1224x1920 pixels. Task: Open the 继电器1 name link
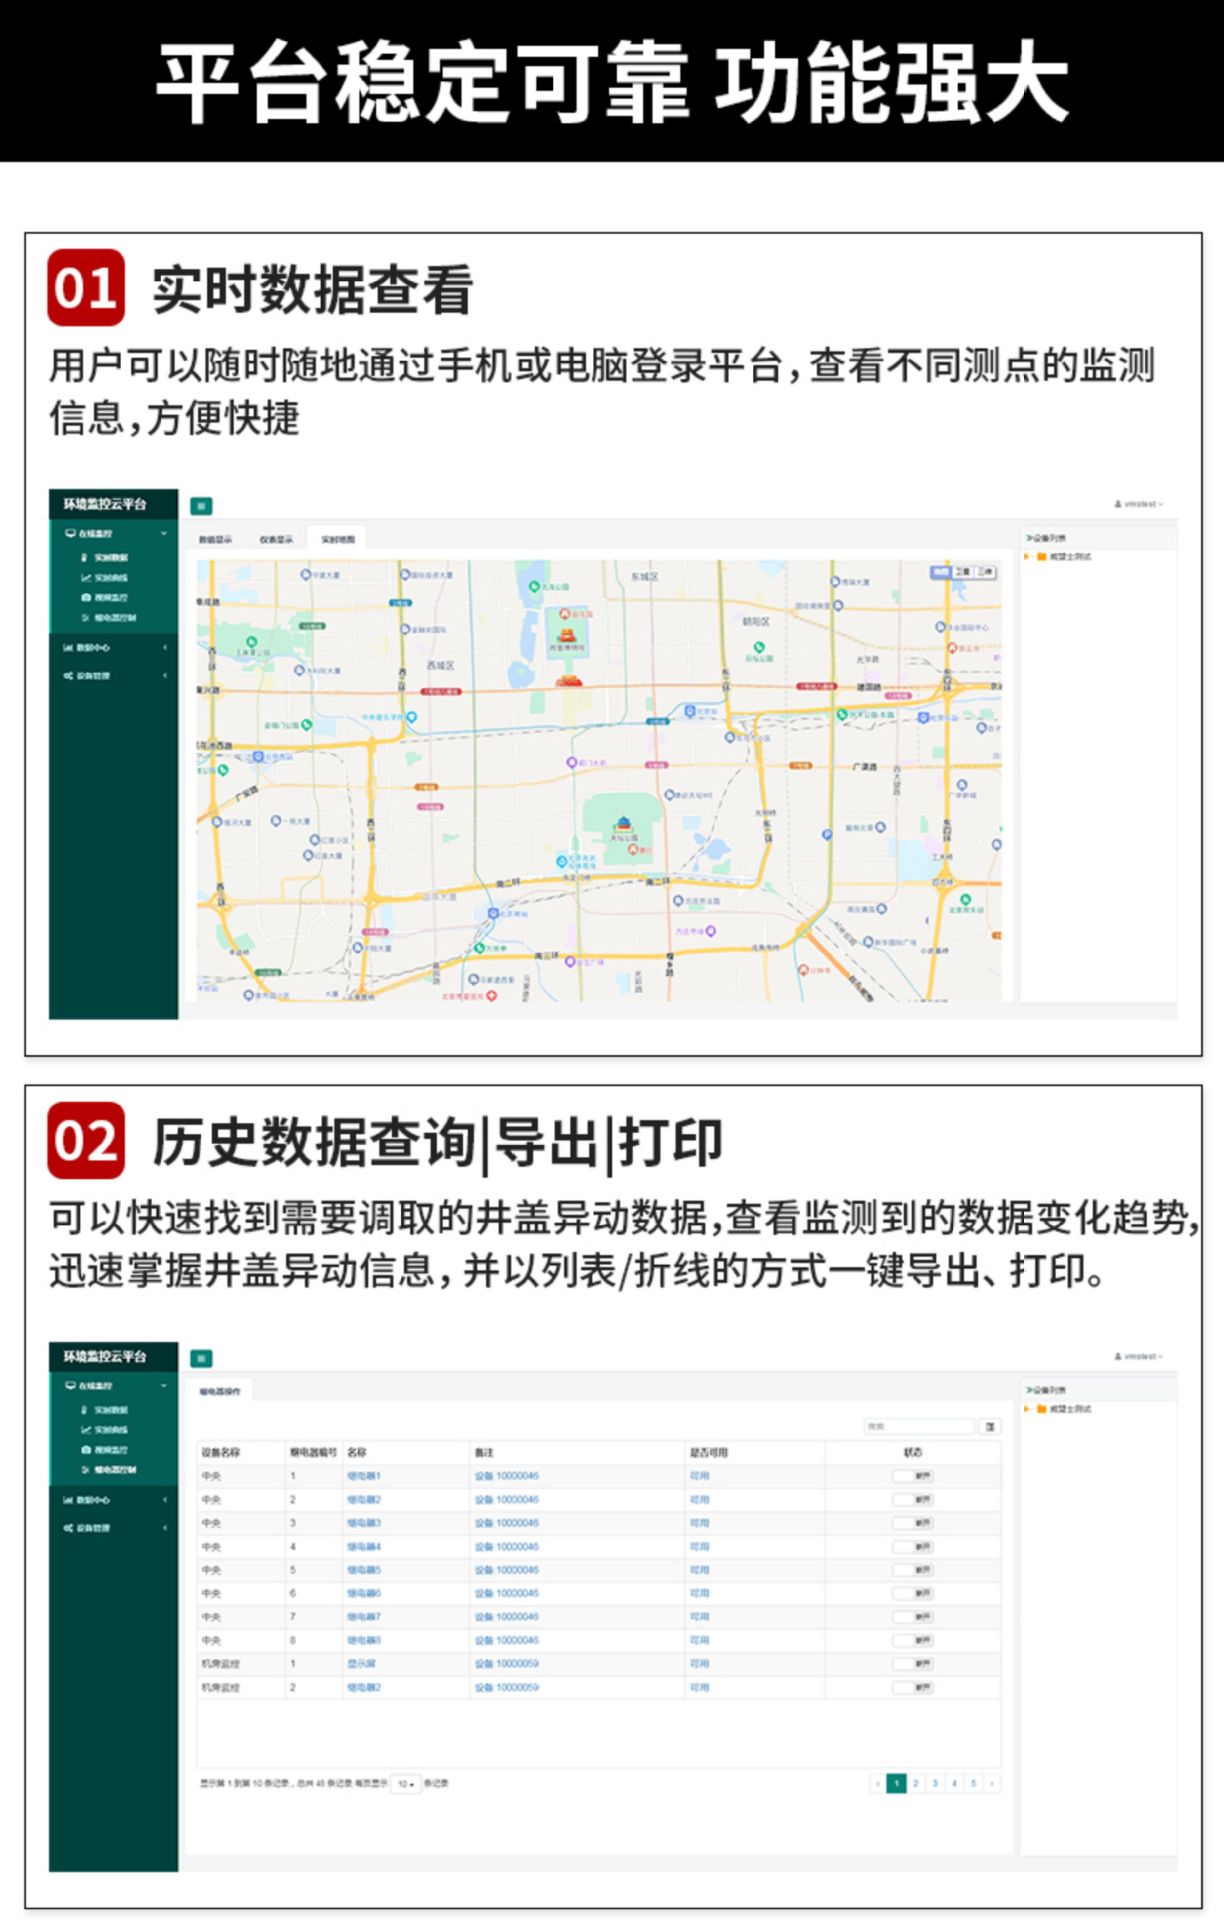364,1476
